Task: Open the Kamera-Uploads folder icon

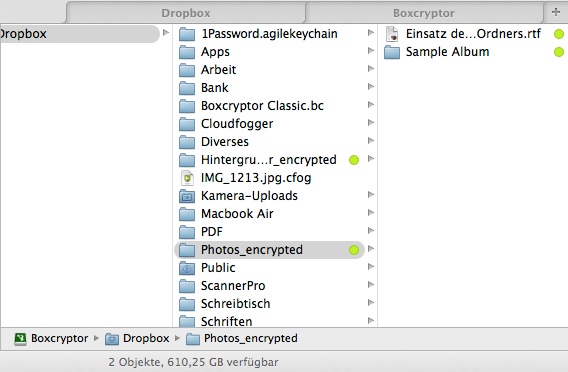Action: pyautogui.click(x=187, y=196)
